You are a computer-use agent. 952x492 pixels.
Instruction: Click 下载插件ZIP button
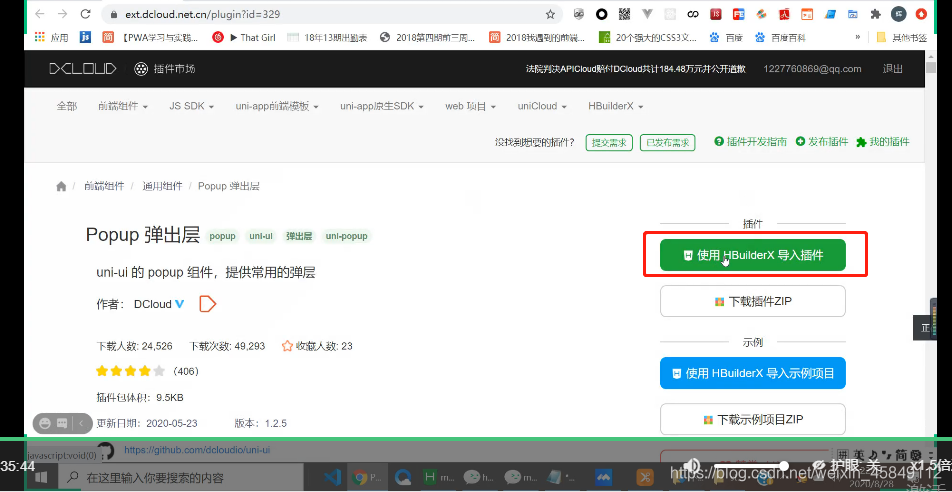753,301
